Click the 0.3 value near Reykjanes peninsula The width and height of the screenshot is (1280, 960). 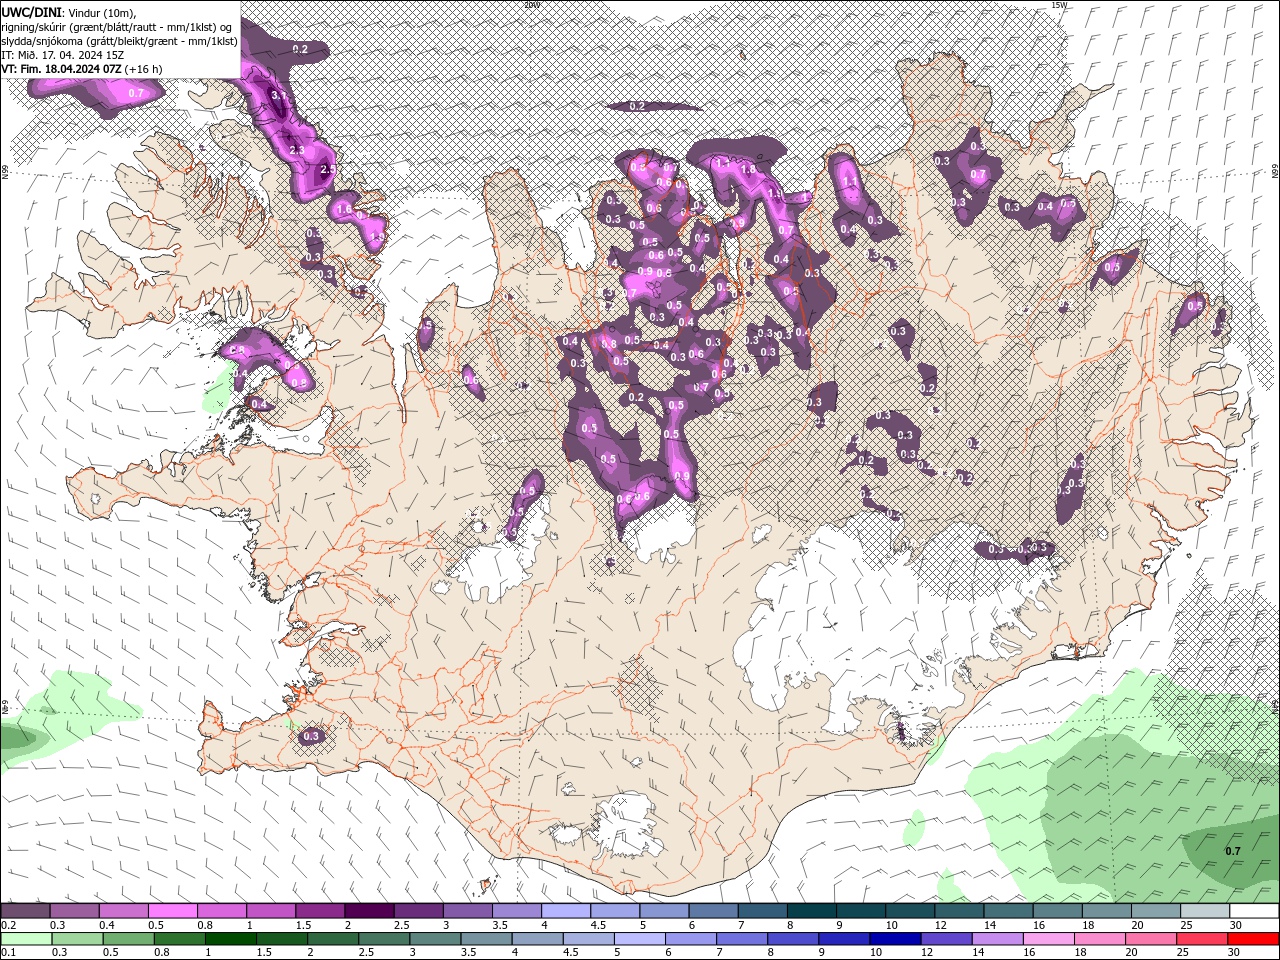[x=310, y=736]
